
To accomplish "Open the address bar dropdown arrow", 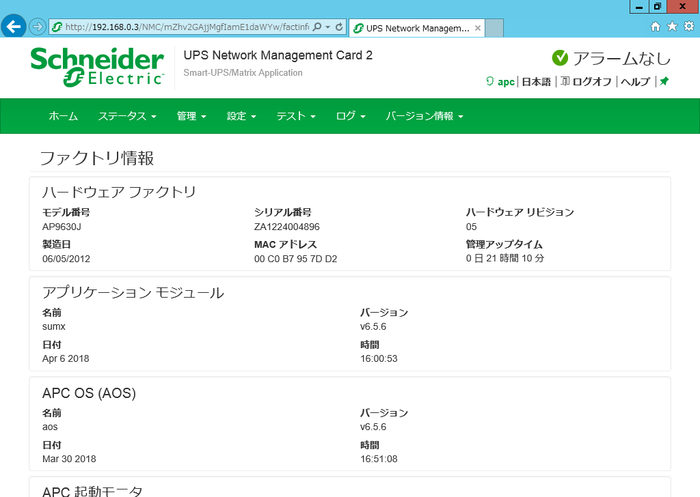I will click(328, 27).
